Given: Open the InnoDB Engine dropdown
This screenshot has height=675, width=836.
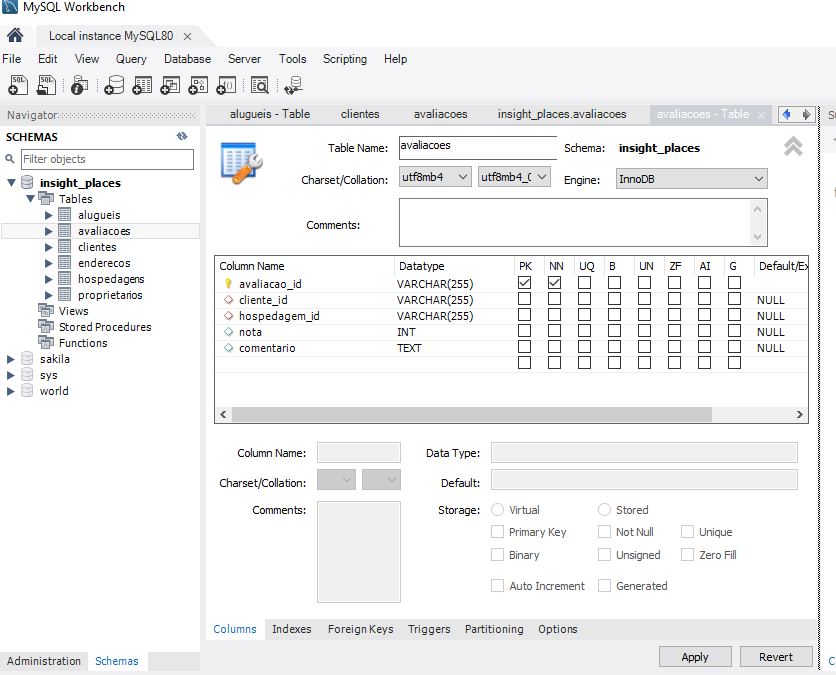Looking at the screenshot, I should (x=692, y=179).
